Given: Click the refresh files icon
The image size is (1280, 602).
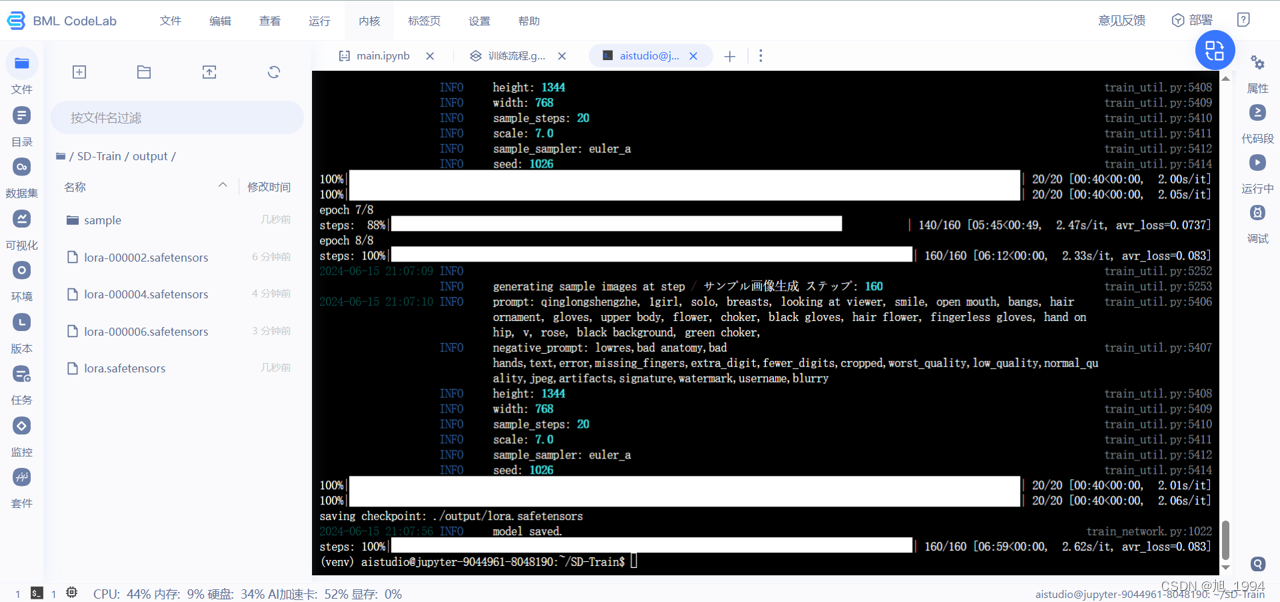Looking at the screenshot, I should [272, 71].
